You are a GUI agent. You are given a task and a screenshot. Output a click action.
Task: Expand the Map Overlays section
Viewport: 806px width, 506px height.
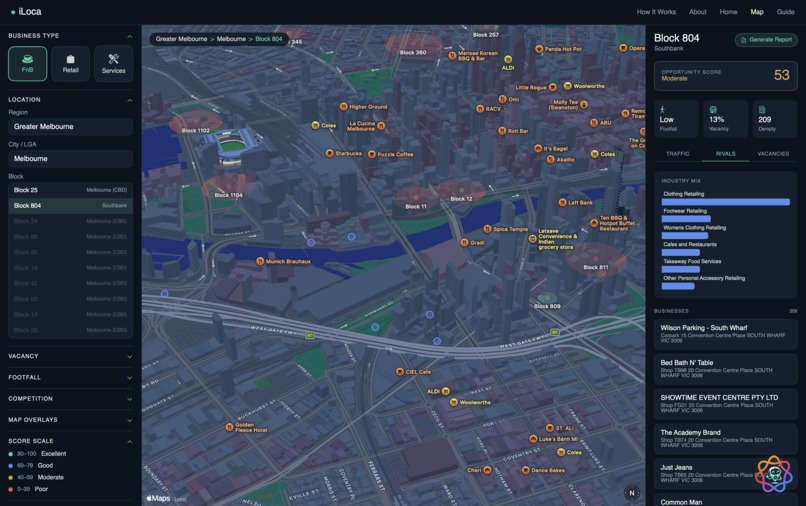pos(70,420)
